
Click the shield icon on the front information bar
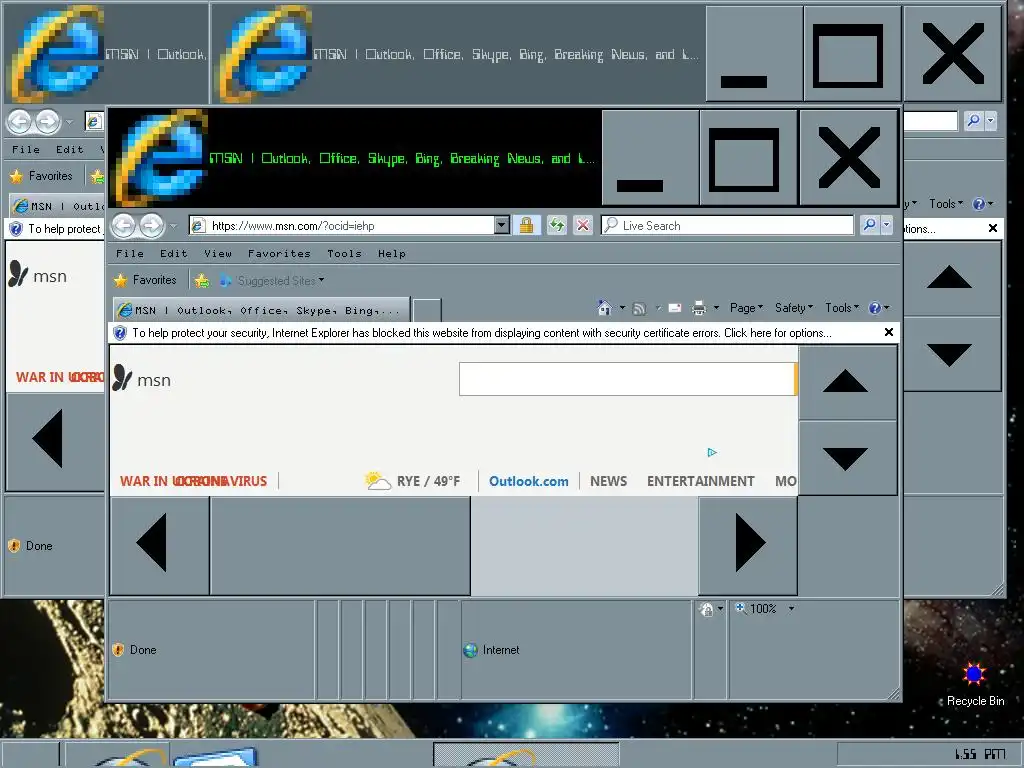pyautogui.click(x=120, y=333)
